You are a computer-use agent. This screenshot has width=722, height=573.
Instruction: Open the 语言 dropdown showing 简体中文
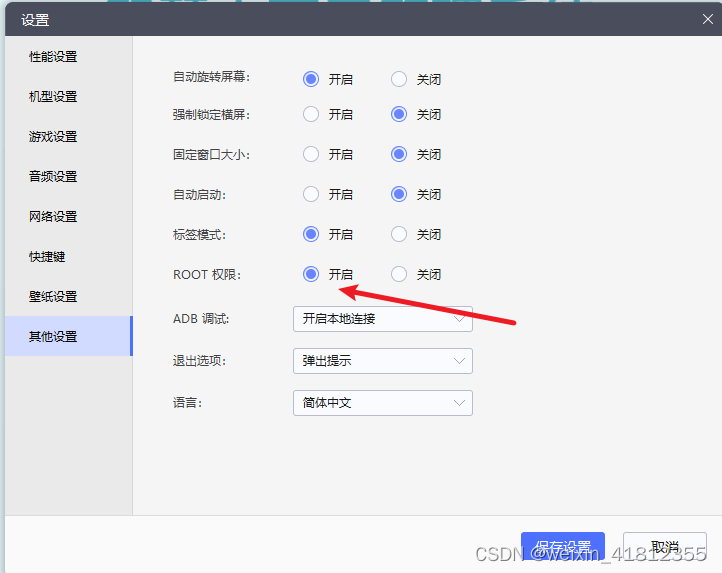pos(383,403)
